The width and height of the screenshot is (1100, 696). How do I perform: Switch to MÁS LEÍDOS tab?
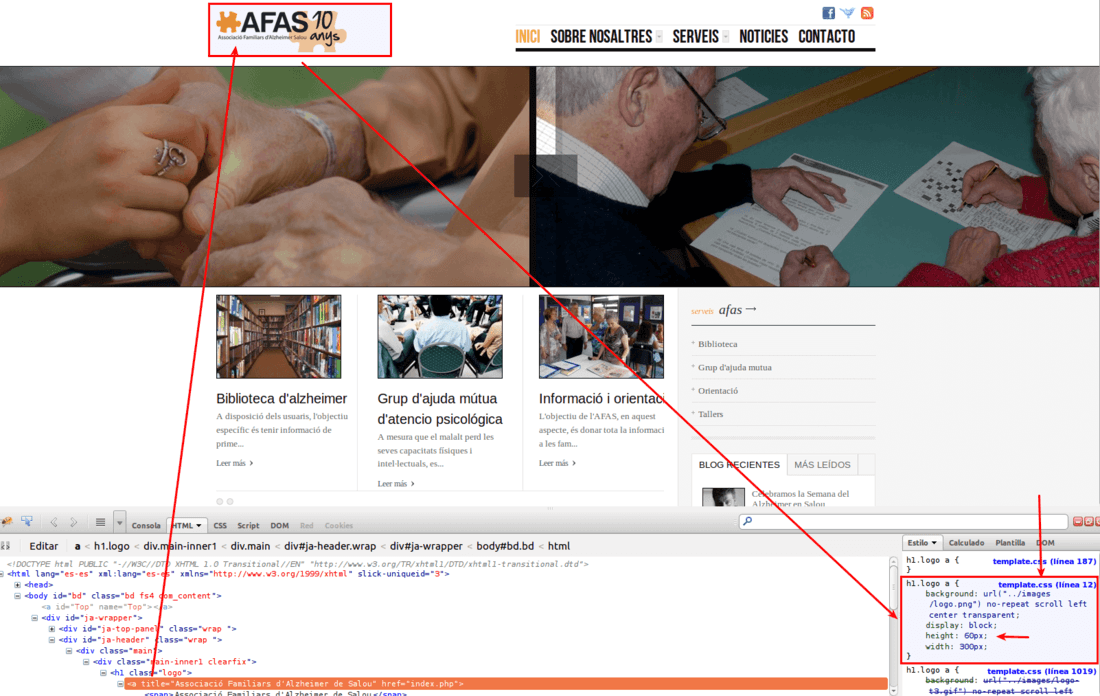821,464
